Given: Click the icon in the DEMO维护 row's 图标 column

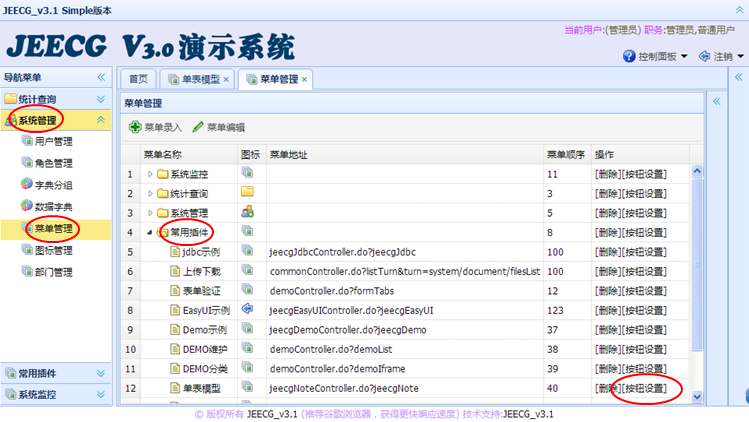Looking at the screenshot, I should (x=247, y=348).
